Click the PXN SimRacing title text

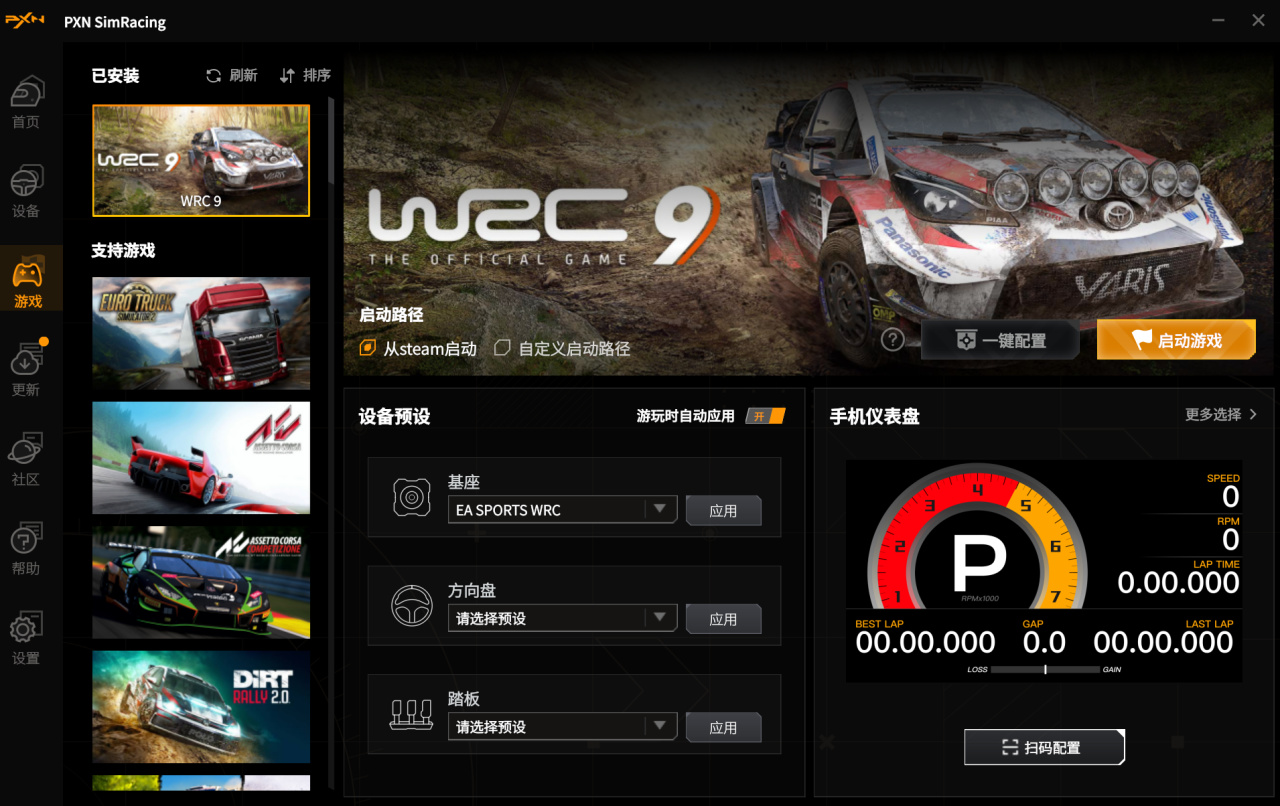(x=115, y=22)
